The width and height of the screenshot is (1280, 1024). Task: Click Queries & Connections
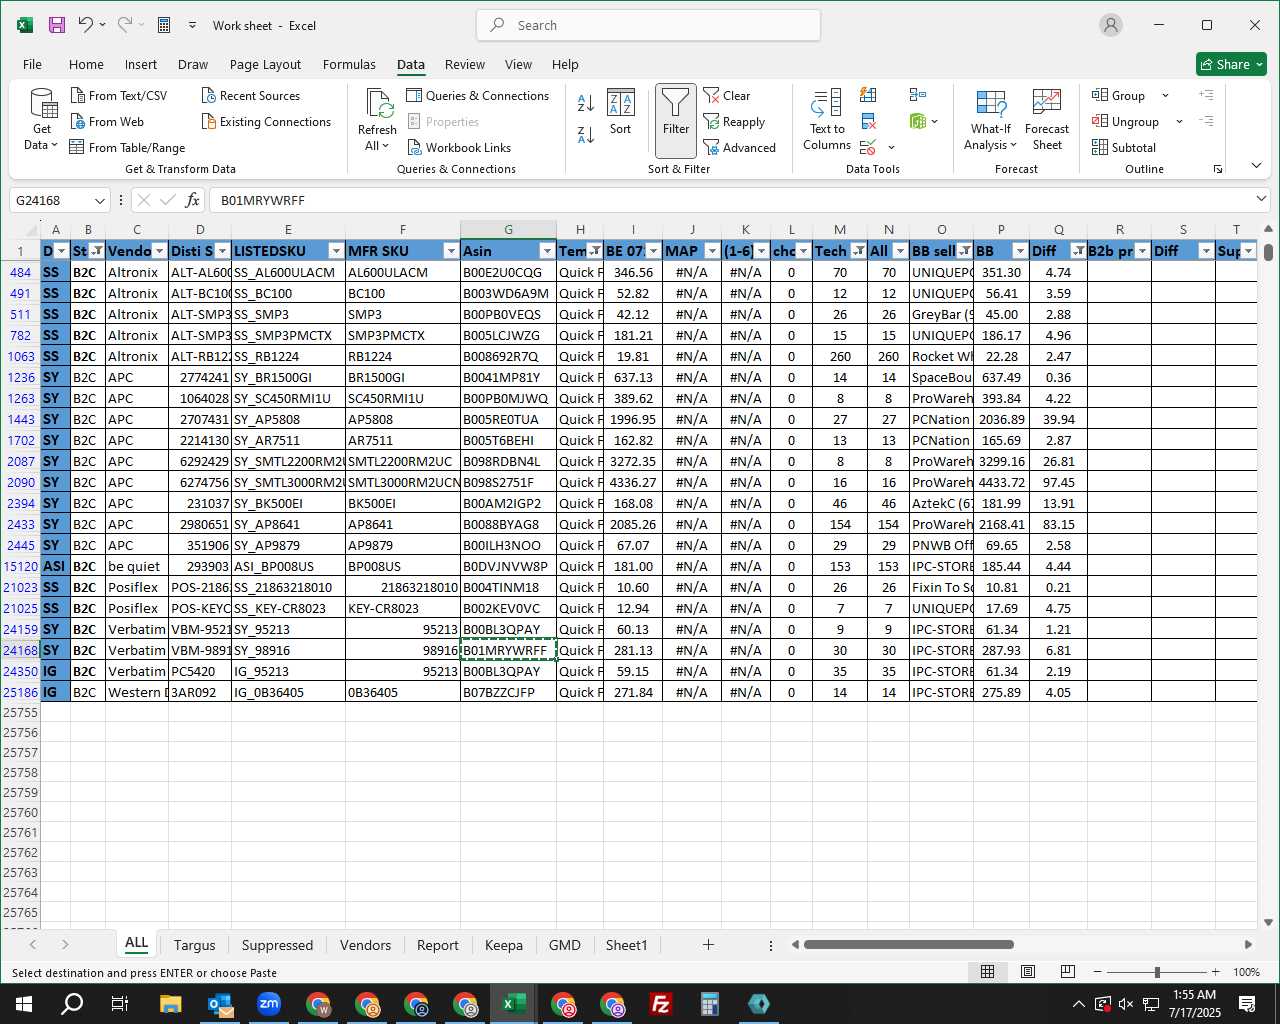click(478, 96)
